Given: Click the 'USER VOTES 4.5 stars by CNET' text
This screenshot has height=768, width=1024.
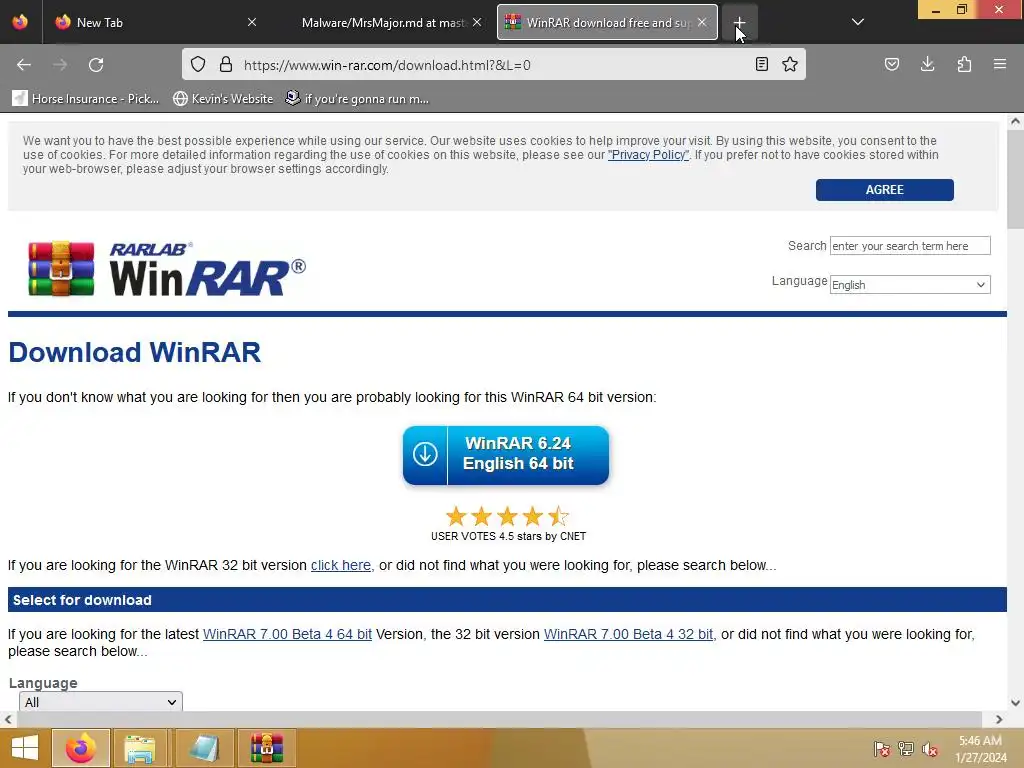Looking at the screenshot, I should (508, 536).
